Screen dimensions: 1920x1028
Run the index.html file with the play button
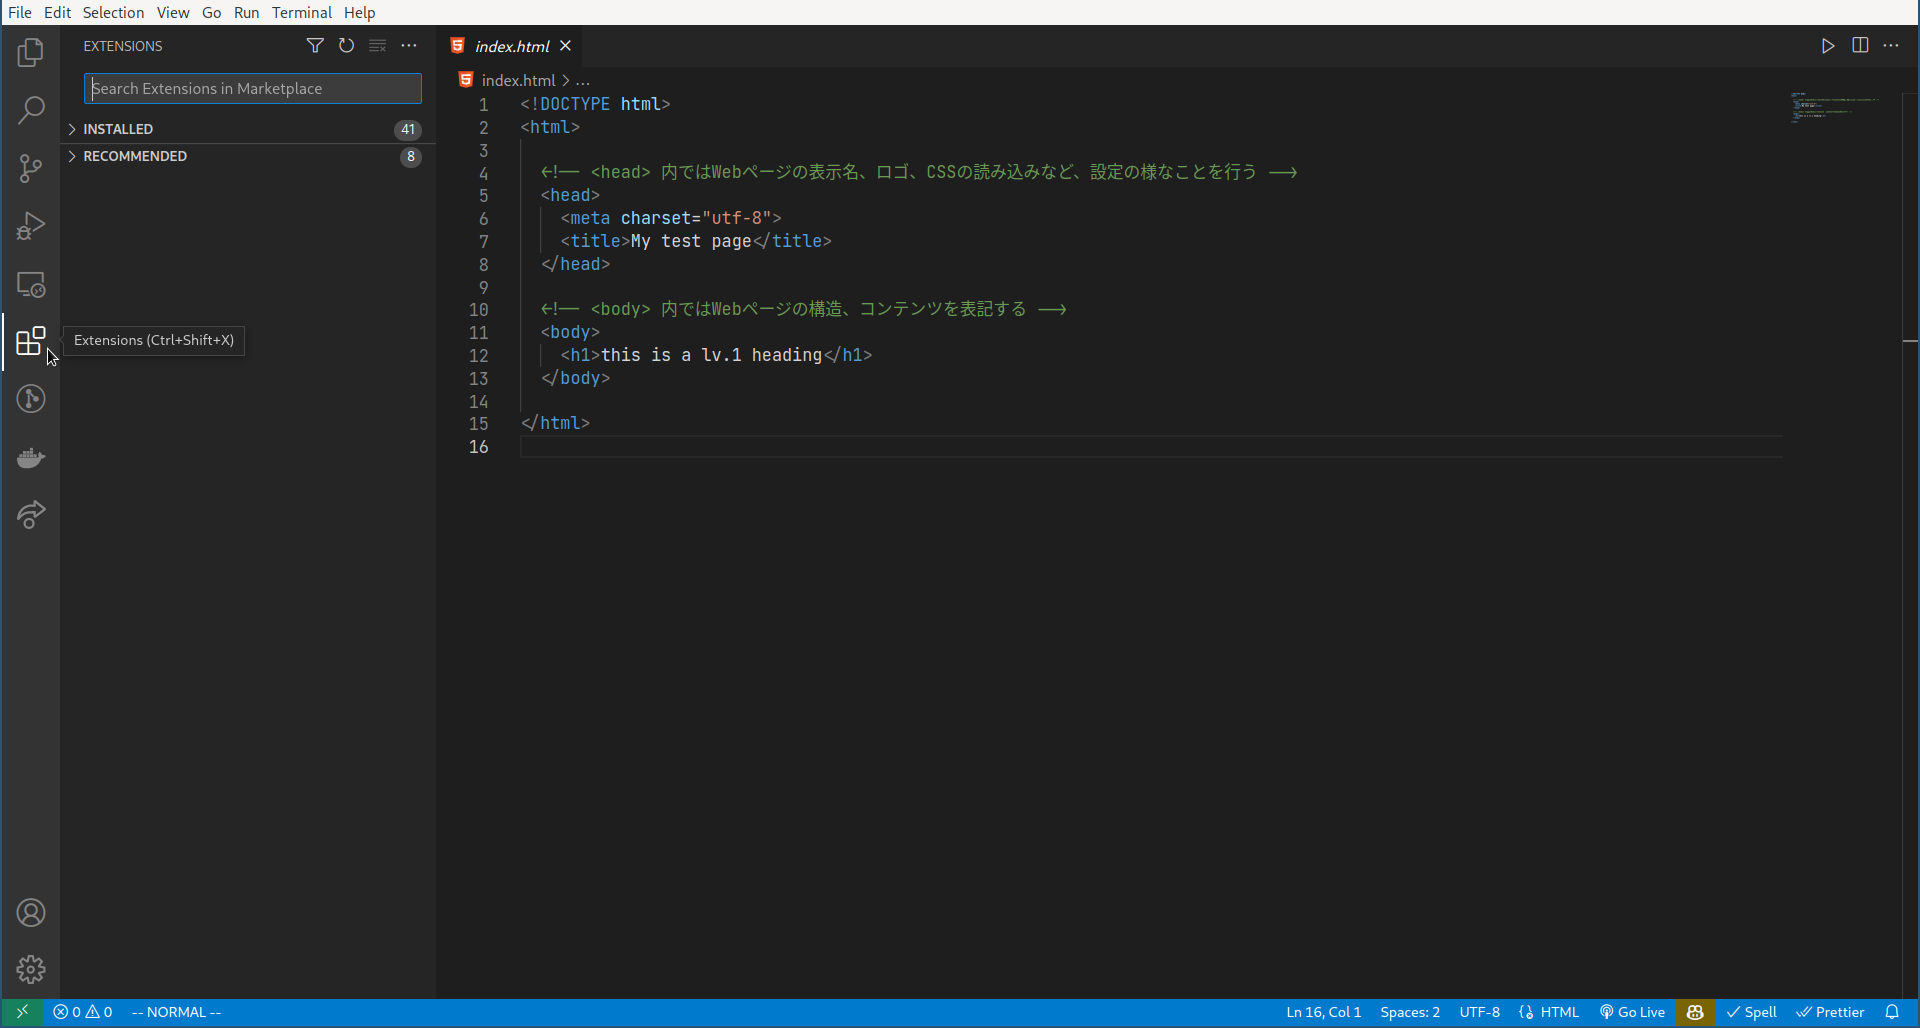tap(1828, 45)
